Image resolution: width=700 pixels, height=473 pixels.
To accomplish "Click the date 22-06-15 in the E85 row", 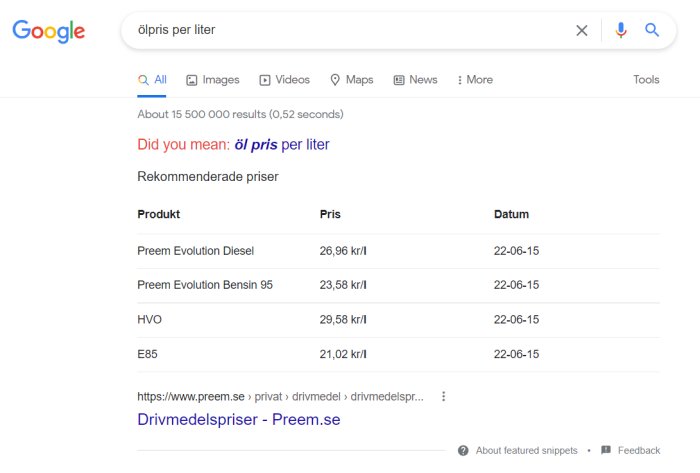I will 516,354.
